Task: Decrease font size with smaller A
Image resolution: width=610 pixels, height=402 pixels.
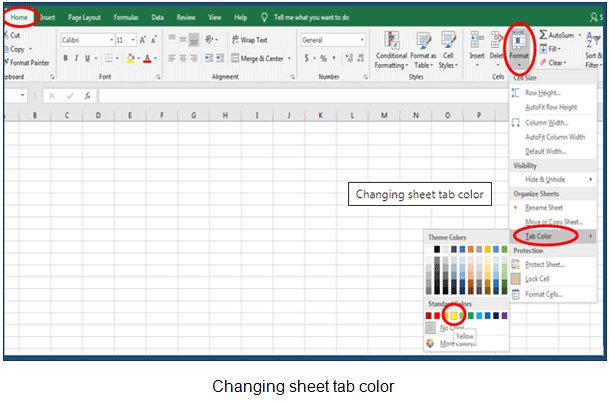Action: click(154, 40)
